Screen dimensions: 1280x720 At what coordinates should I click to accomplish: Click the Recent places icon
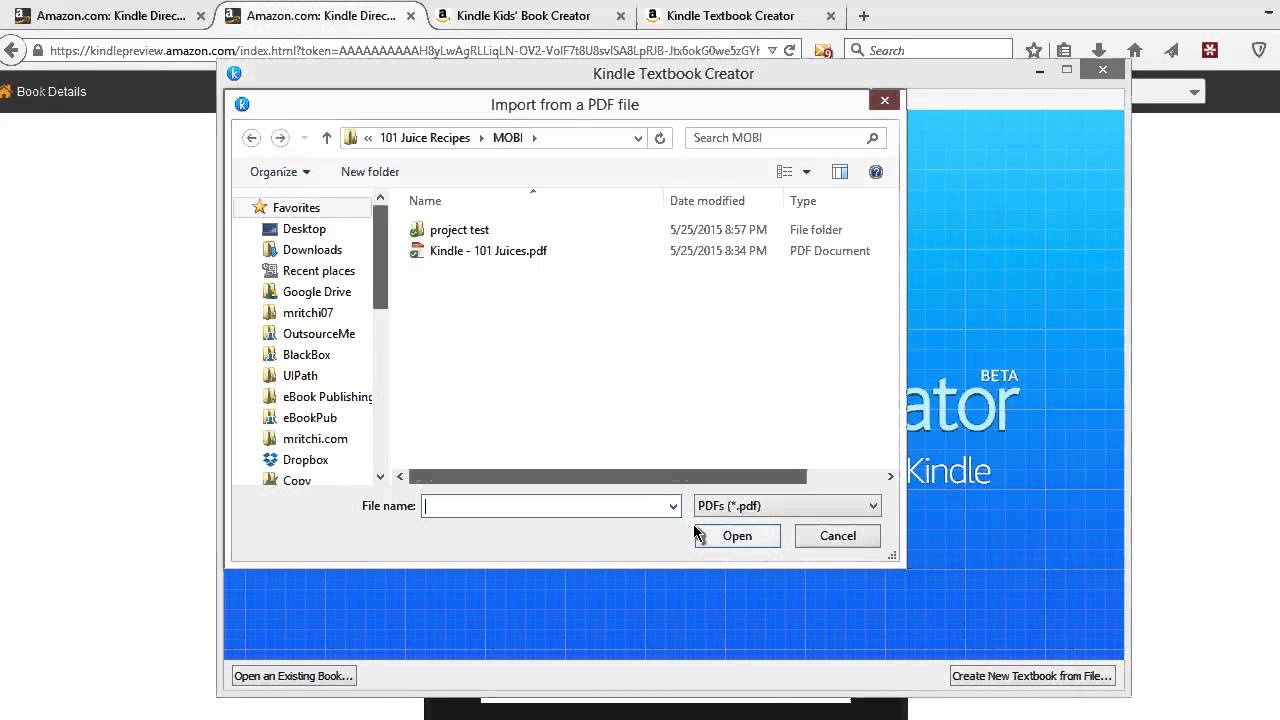point(270,271)
